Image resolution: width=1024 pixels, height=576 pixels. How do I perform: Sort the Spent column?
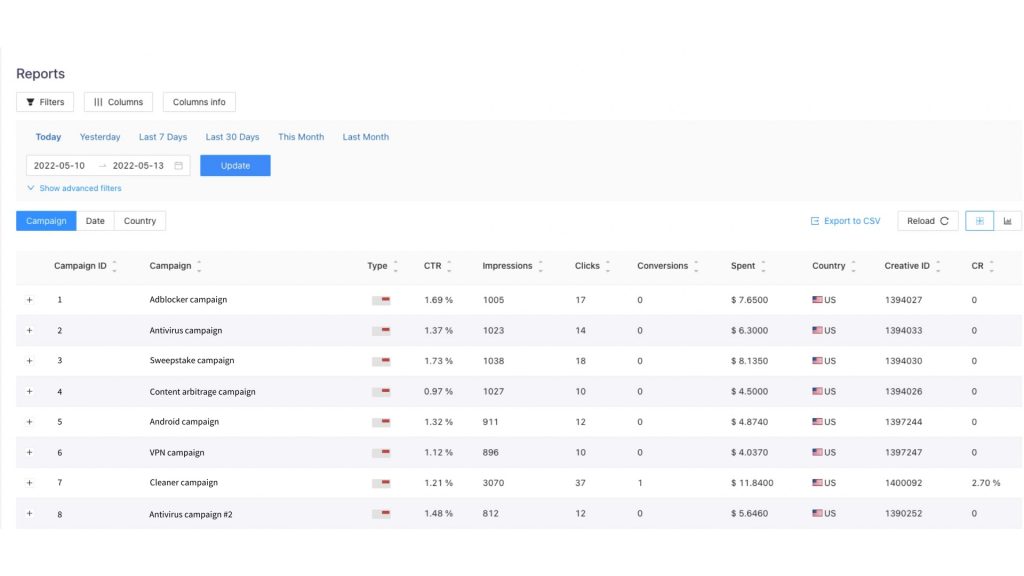(763, 266)
